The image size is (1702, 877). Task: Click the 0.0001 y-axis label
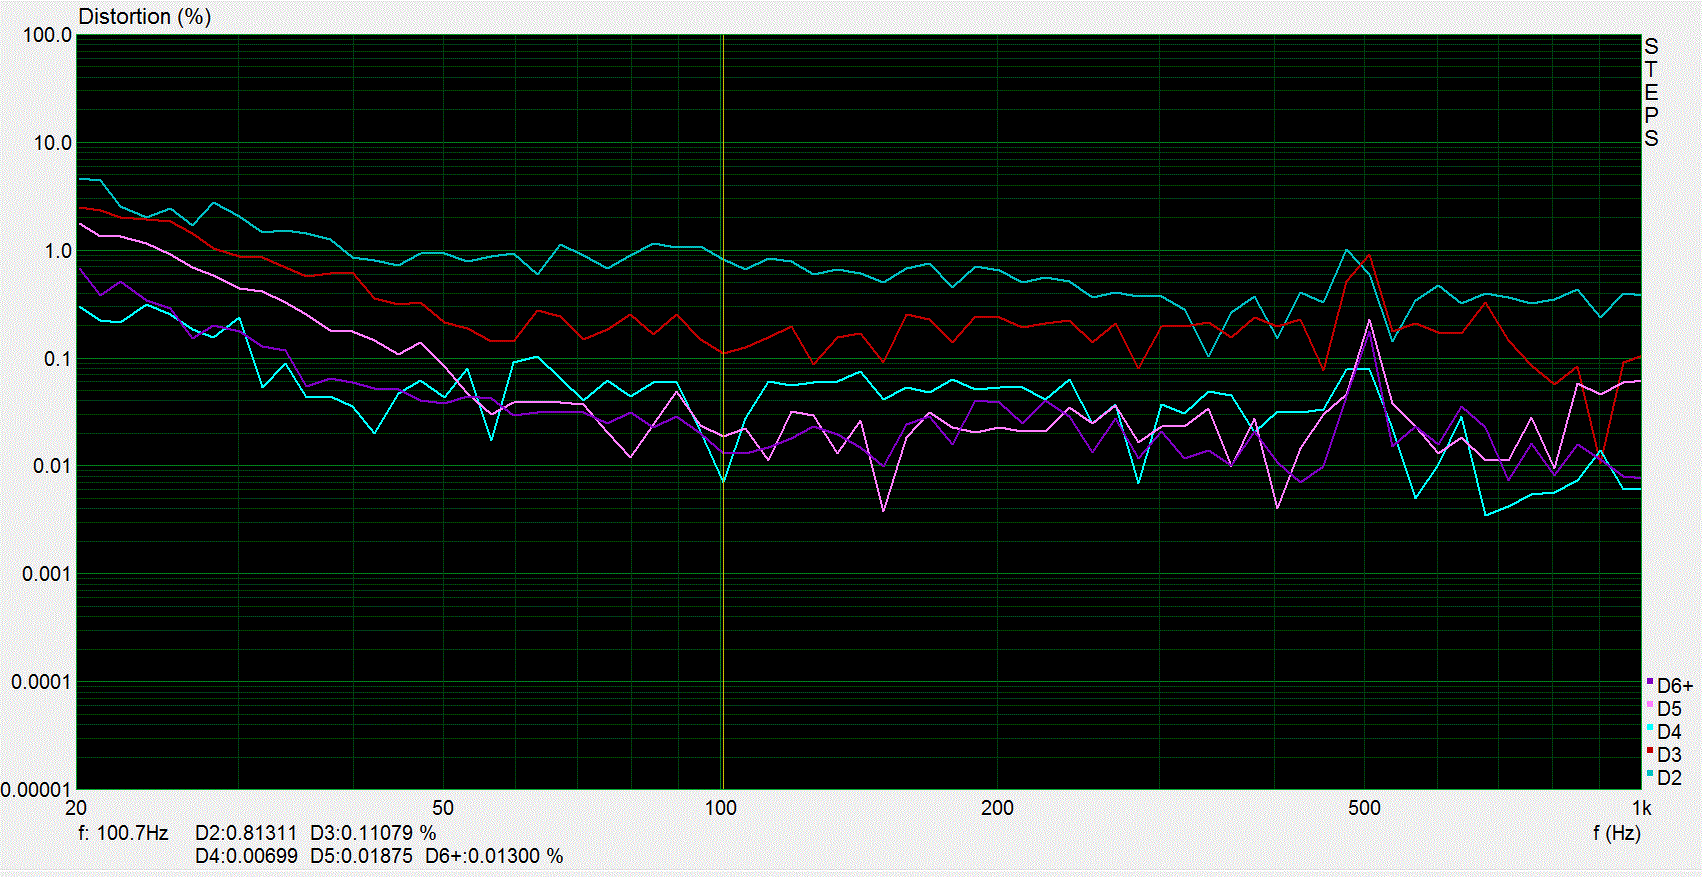(x=42, y=682)
